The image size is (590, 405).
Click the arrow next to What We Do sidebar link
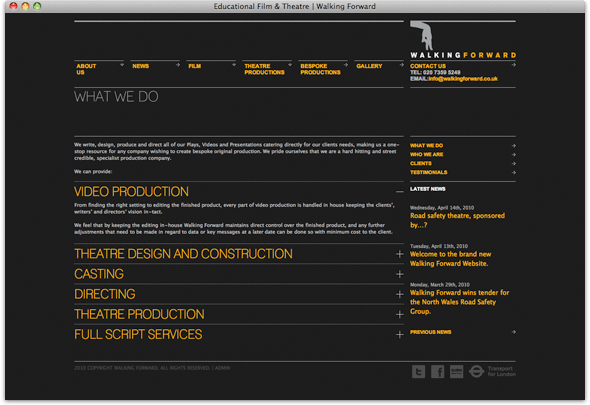tap(514, 146)
